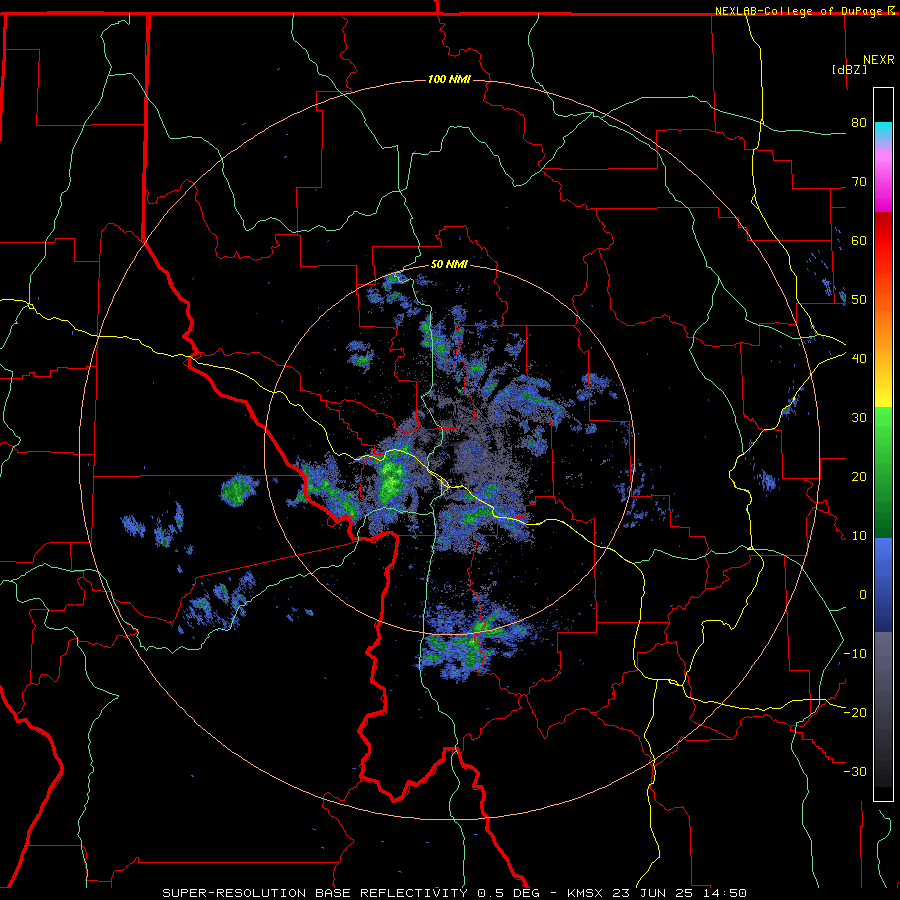The height and width of the screenshot is (900, 900).
Task: Click the "[dBZ]" unit label
Action: coord(849,69)
